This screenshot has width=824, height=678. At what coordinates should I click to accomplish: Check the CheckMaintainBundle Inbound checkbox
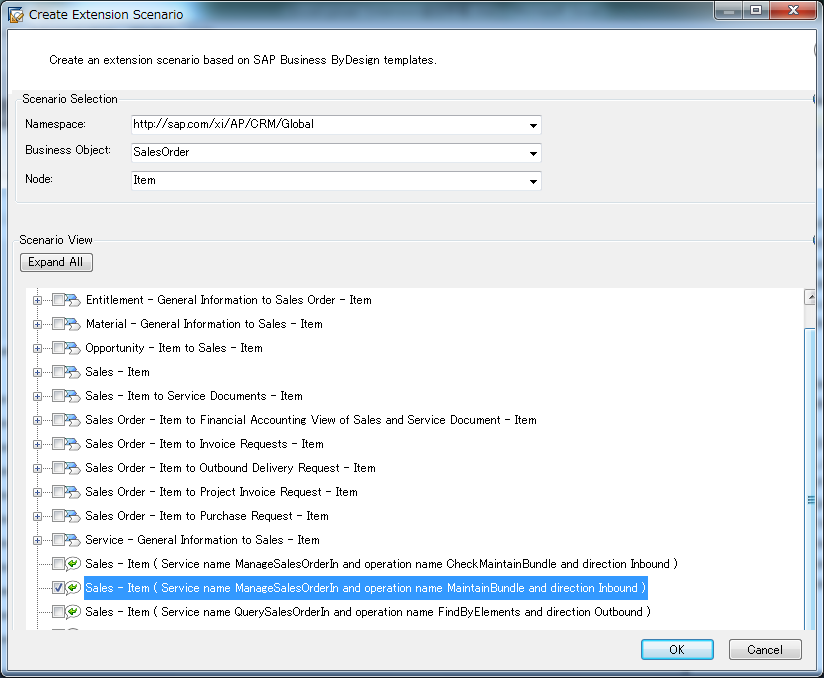click(x=58, y=564)
